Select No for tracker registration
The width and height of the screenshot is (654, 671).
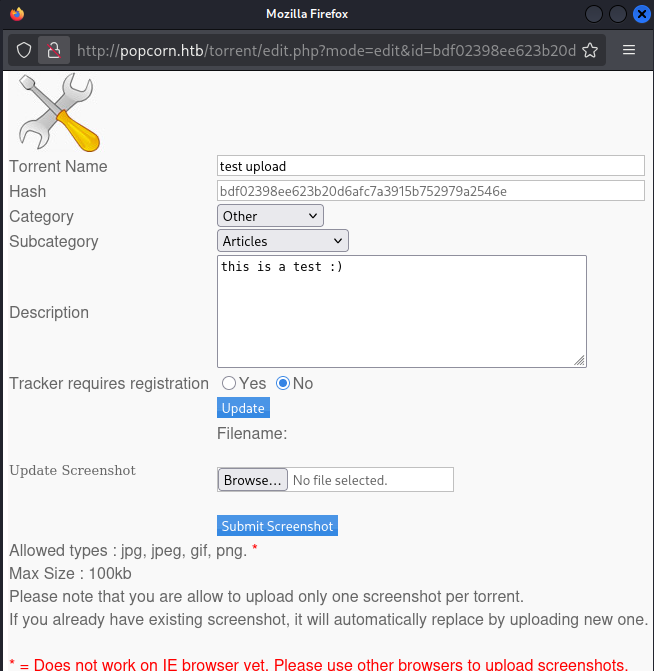pyautogui.click(x=283, y=383)
